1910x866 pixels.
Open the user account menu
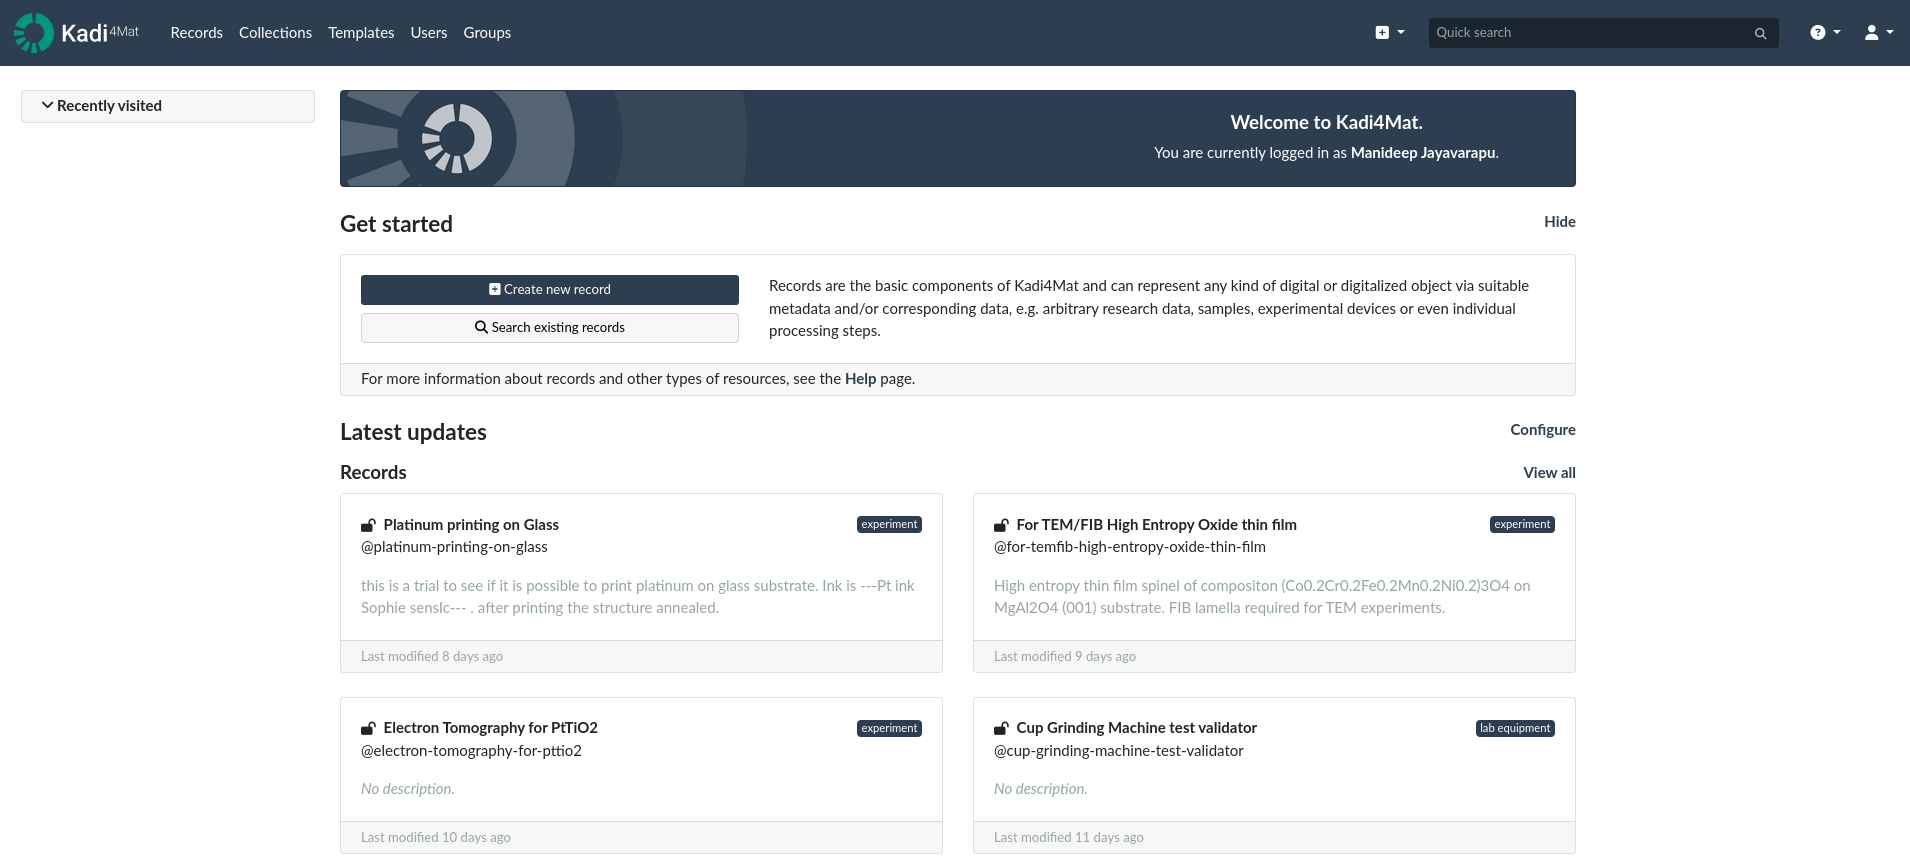tap(1879, 33)
